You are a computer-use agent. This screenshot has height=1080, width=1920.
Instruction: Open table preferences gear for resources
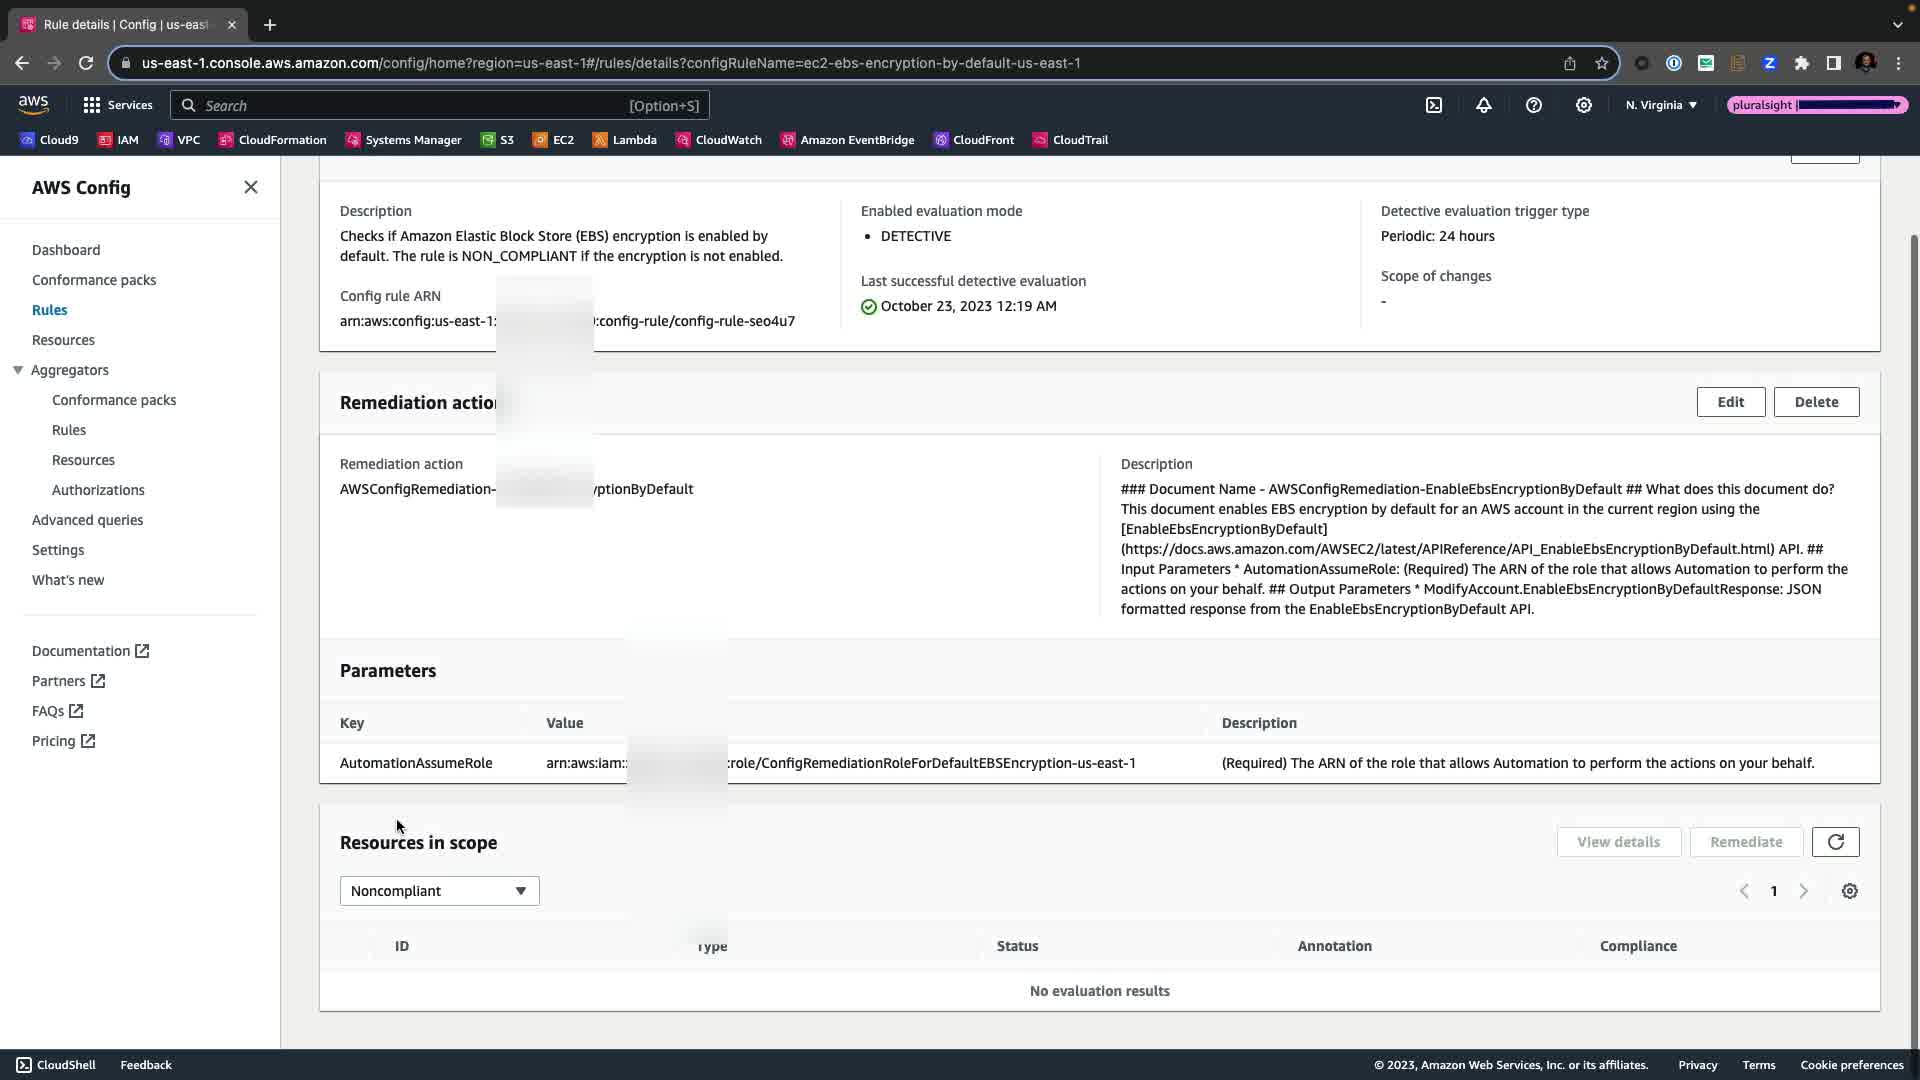point(1850,891)
